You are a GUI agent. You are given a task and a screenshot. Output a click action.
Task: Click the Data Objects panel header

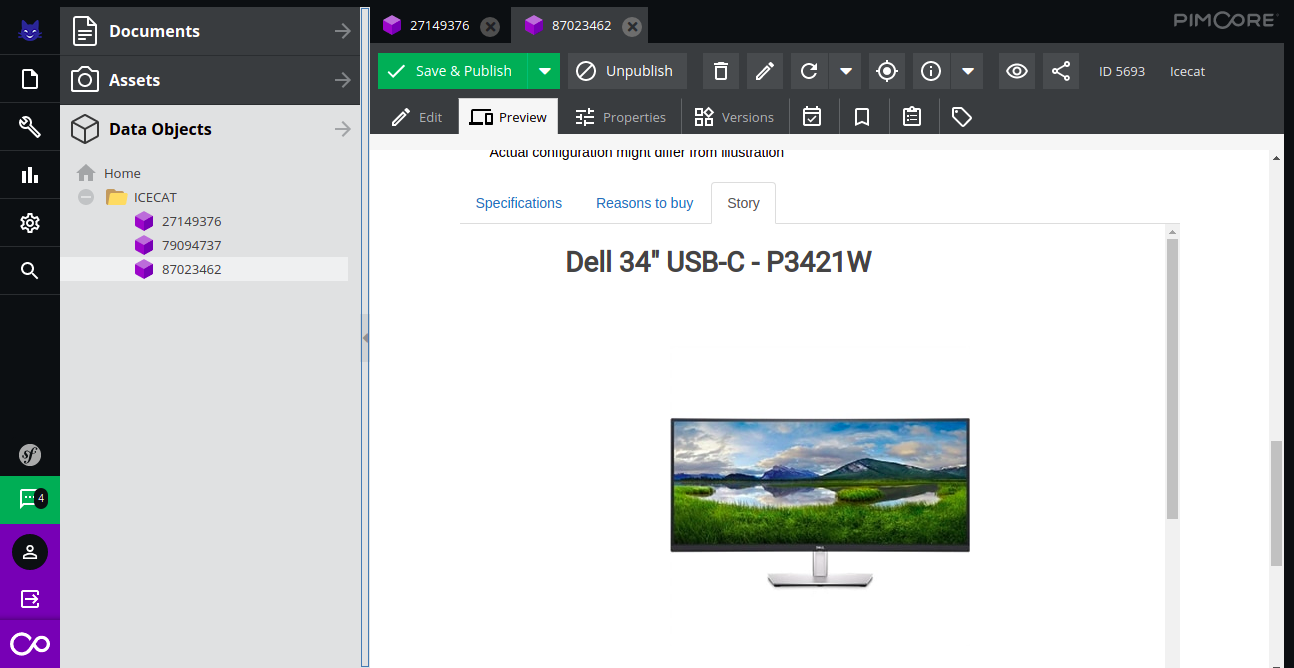point(210,129)
